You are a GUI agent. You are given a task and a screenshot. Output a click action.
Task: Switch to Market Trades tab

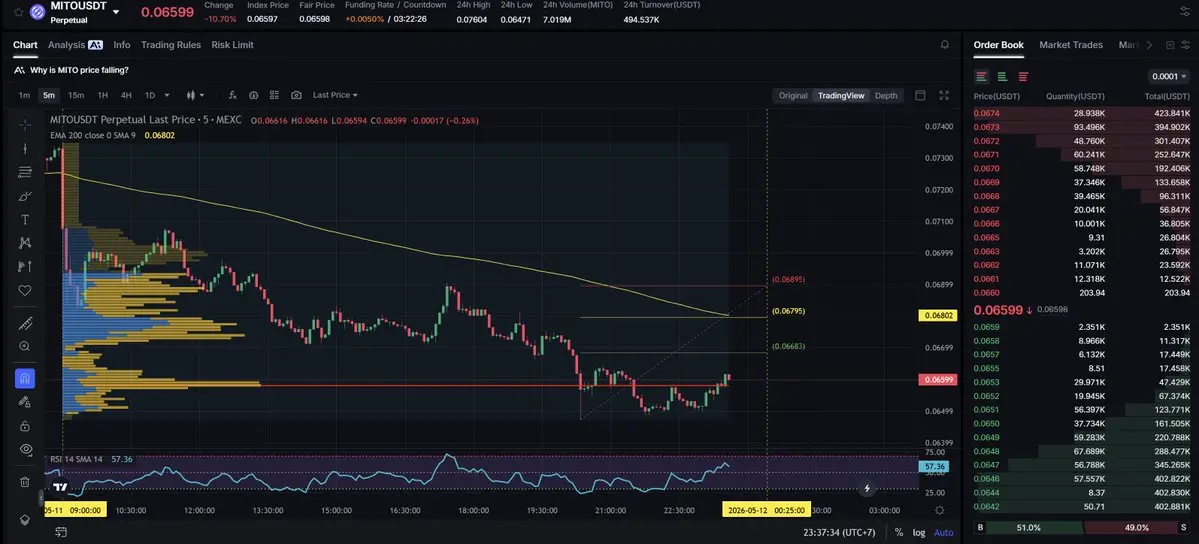(x=1071, y=45)
